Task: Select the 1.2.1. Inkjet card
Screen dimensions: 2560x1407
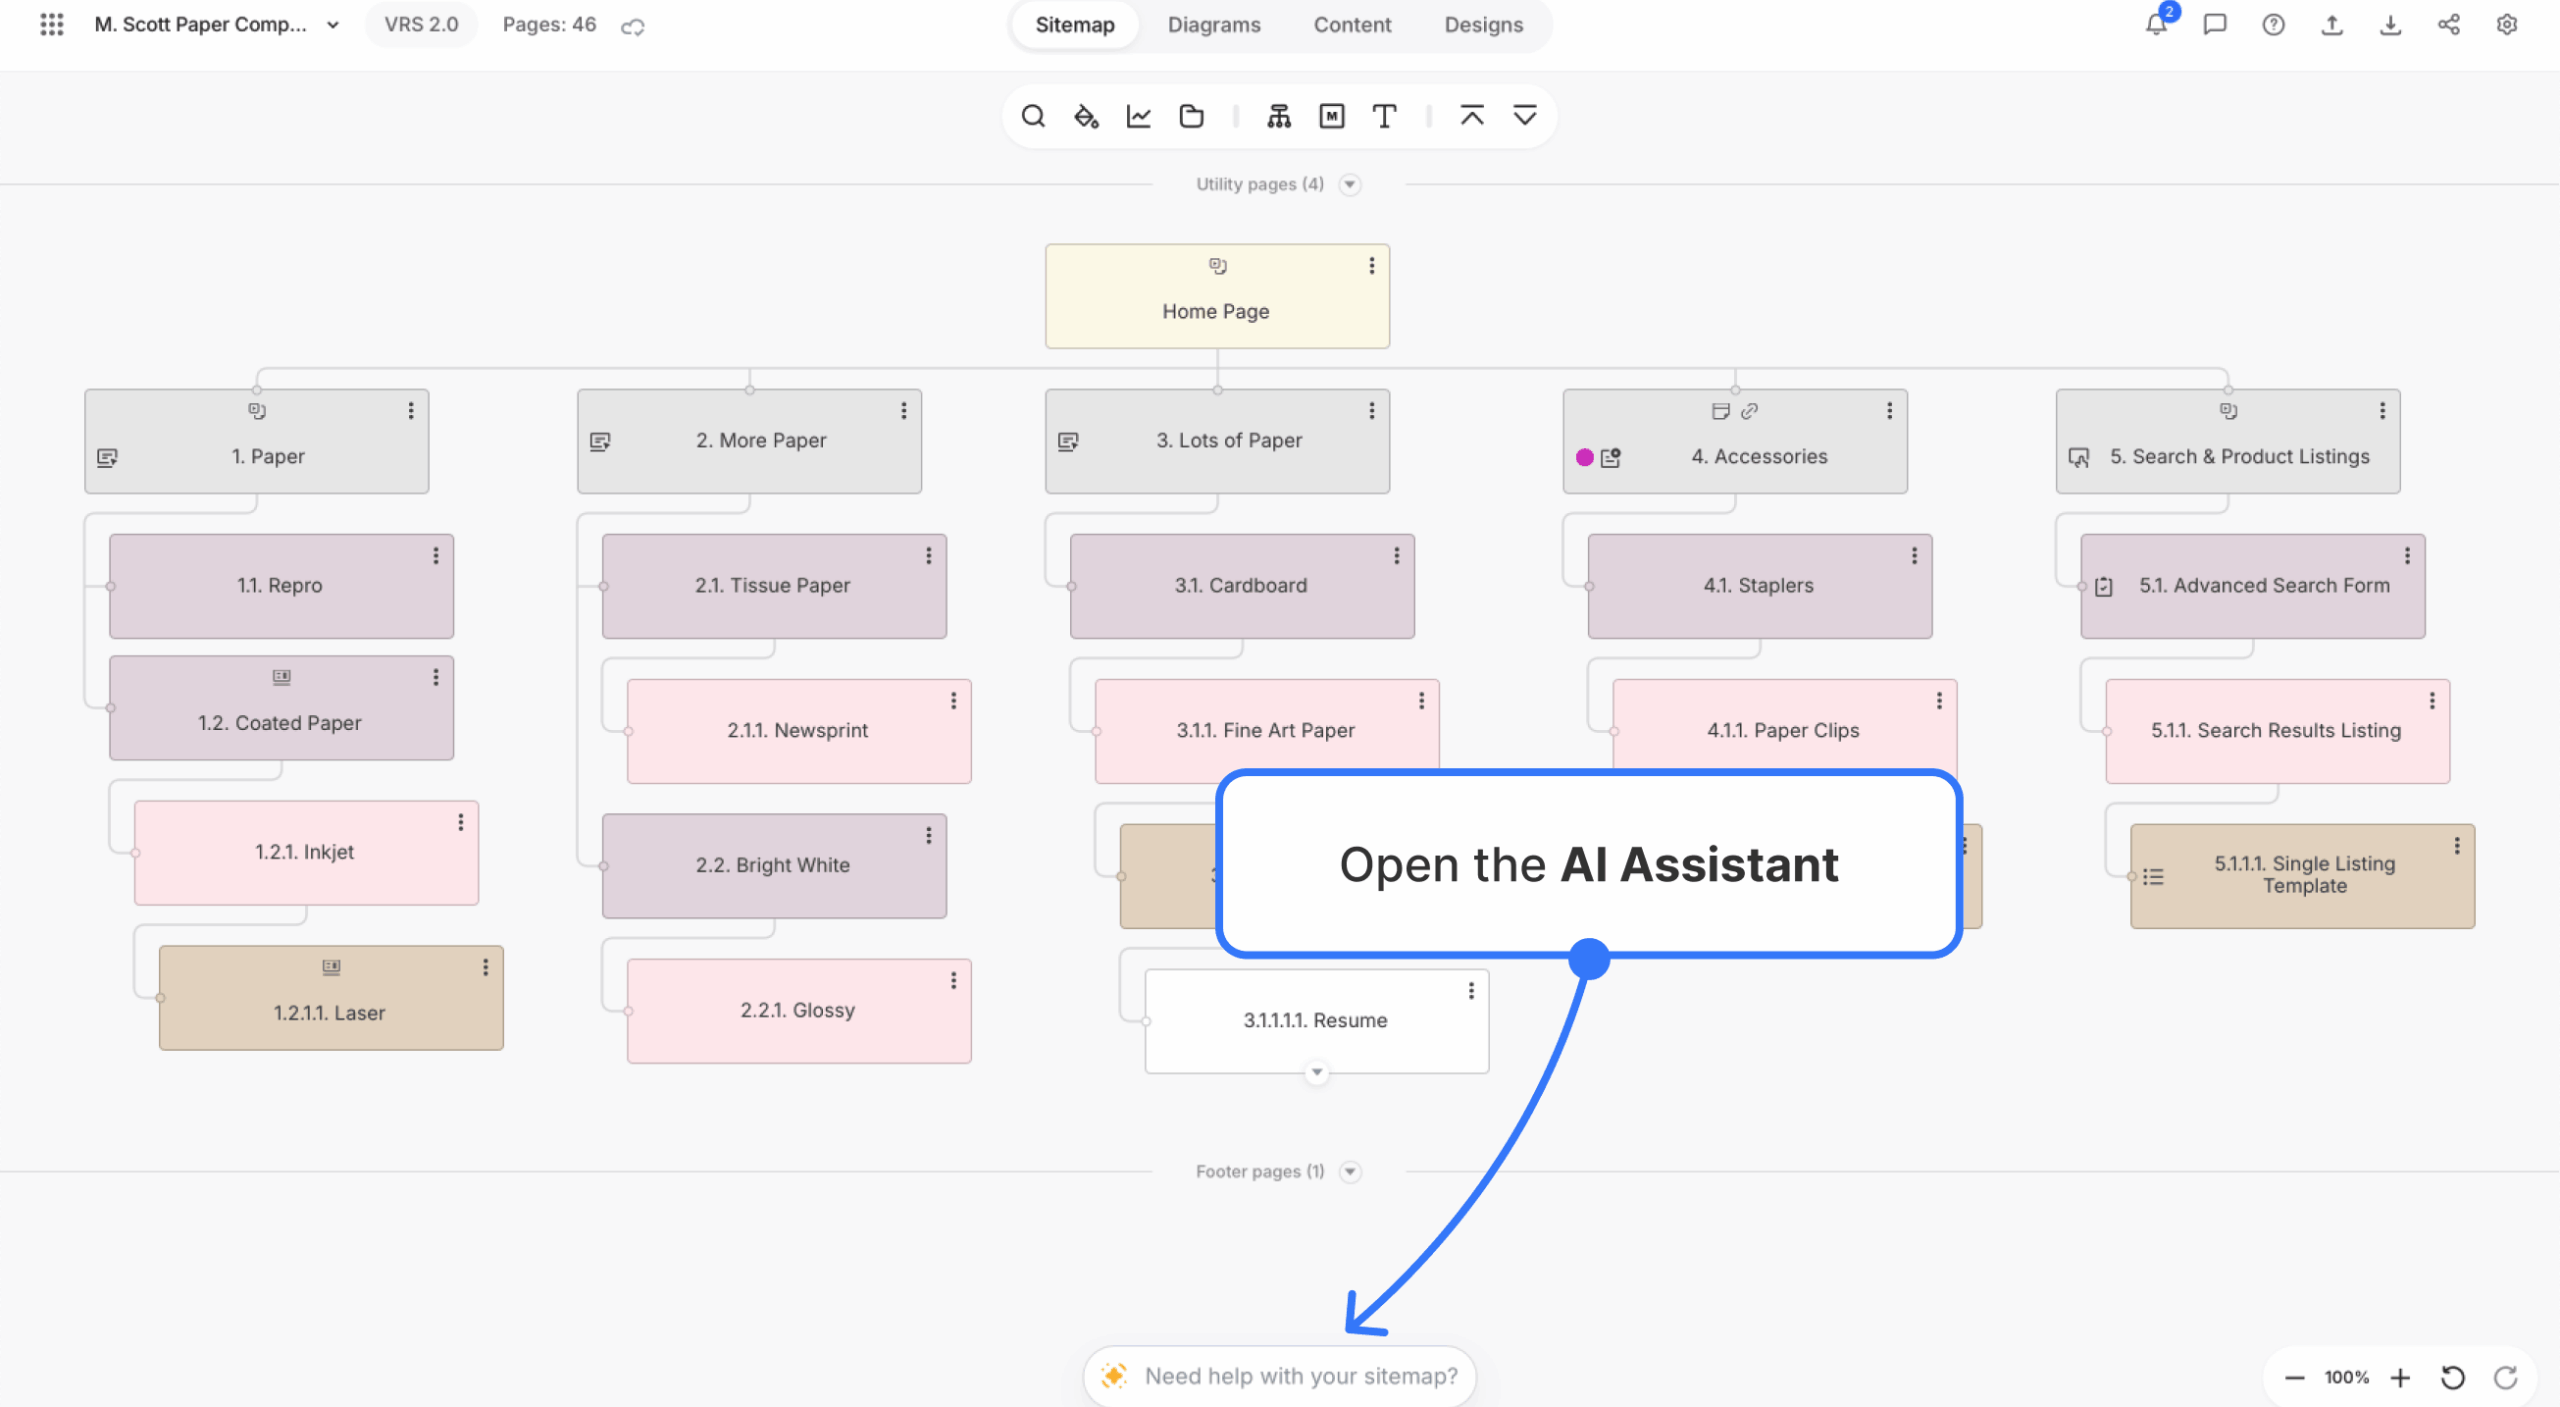Action: tap(306, 853)
